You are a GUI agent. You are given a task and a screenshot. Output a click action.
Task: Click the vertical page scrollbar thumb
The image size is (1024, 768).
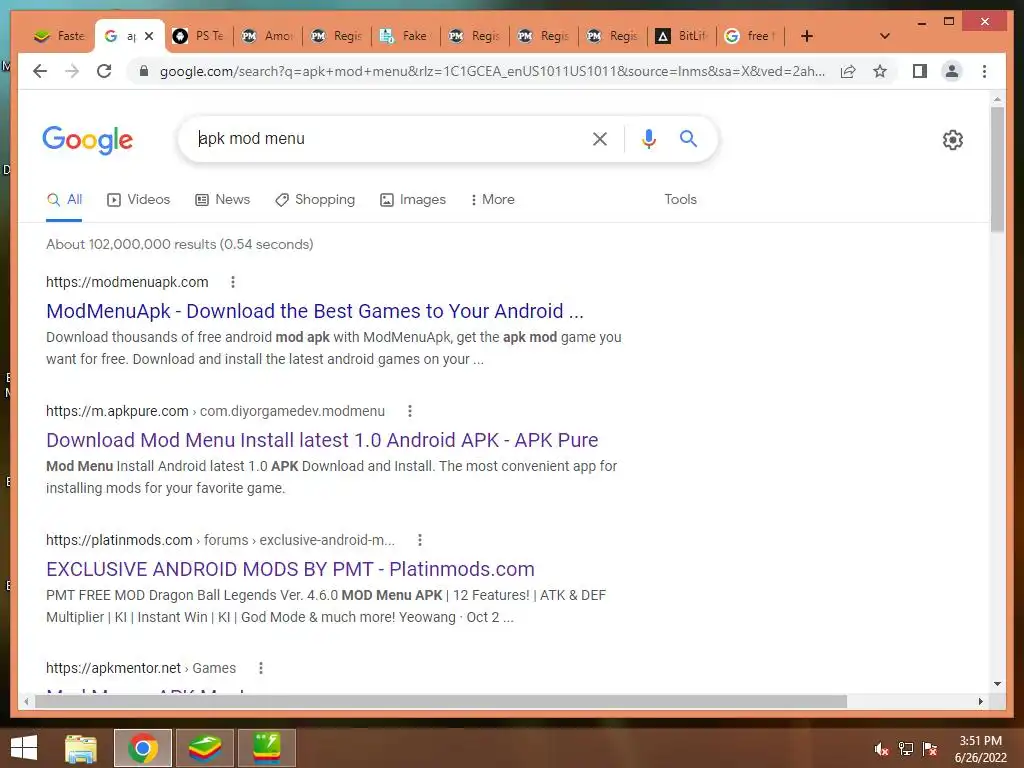pyautogui.click(x=997, y=169)
